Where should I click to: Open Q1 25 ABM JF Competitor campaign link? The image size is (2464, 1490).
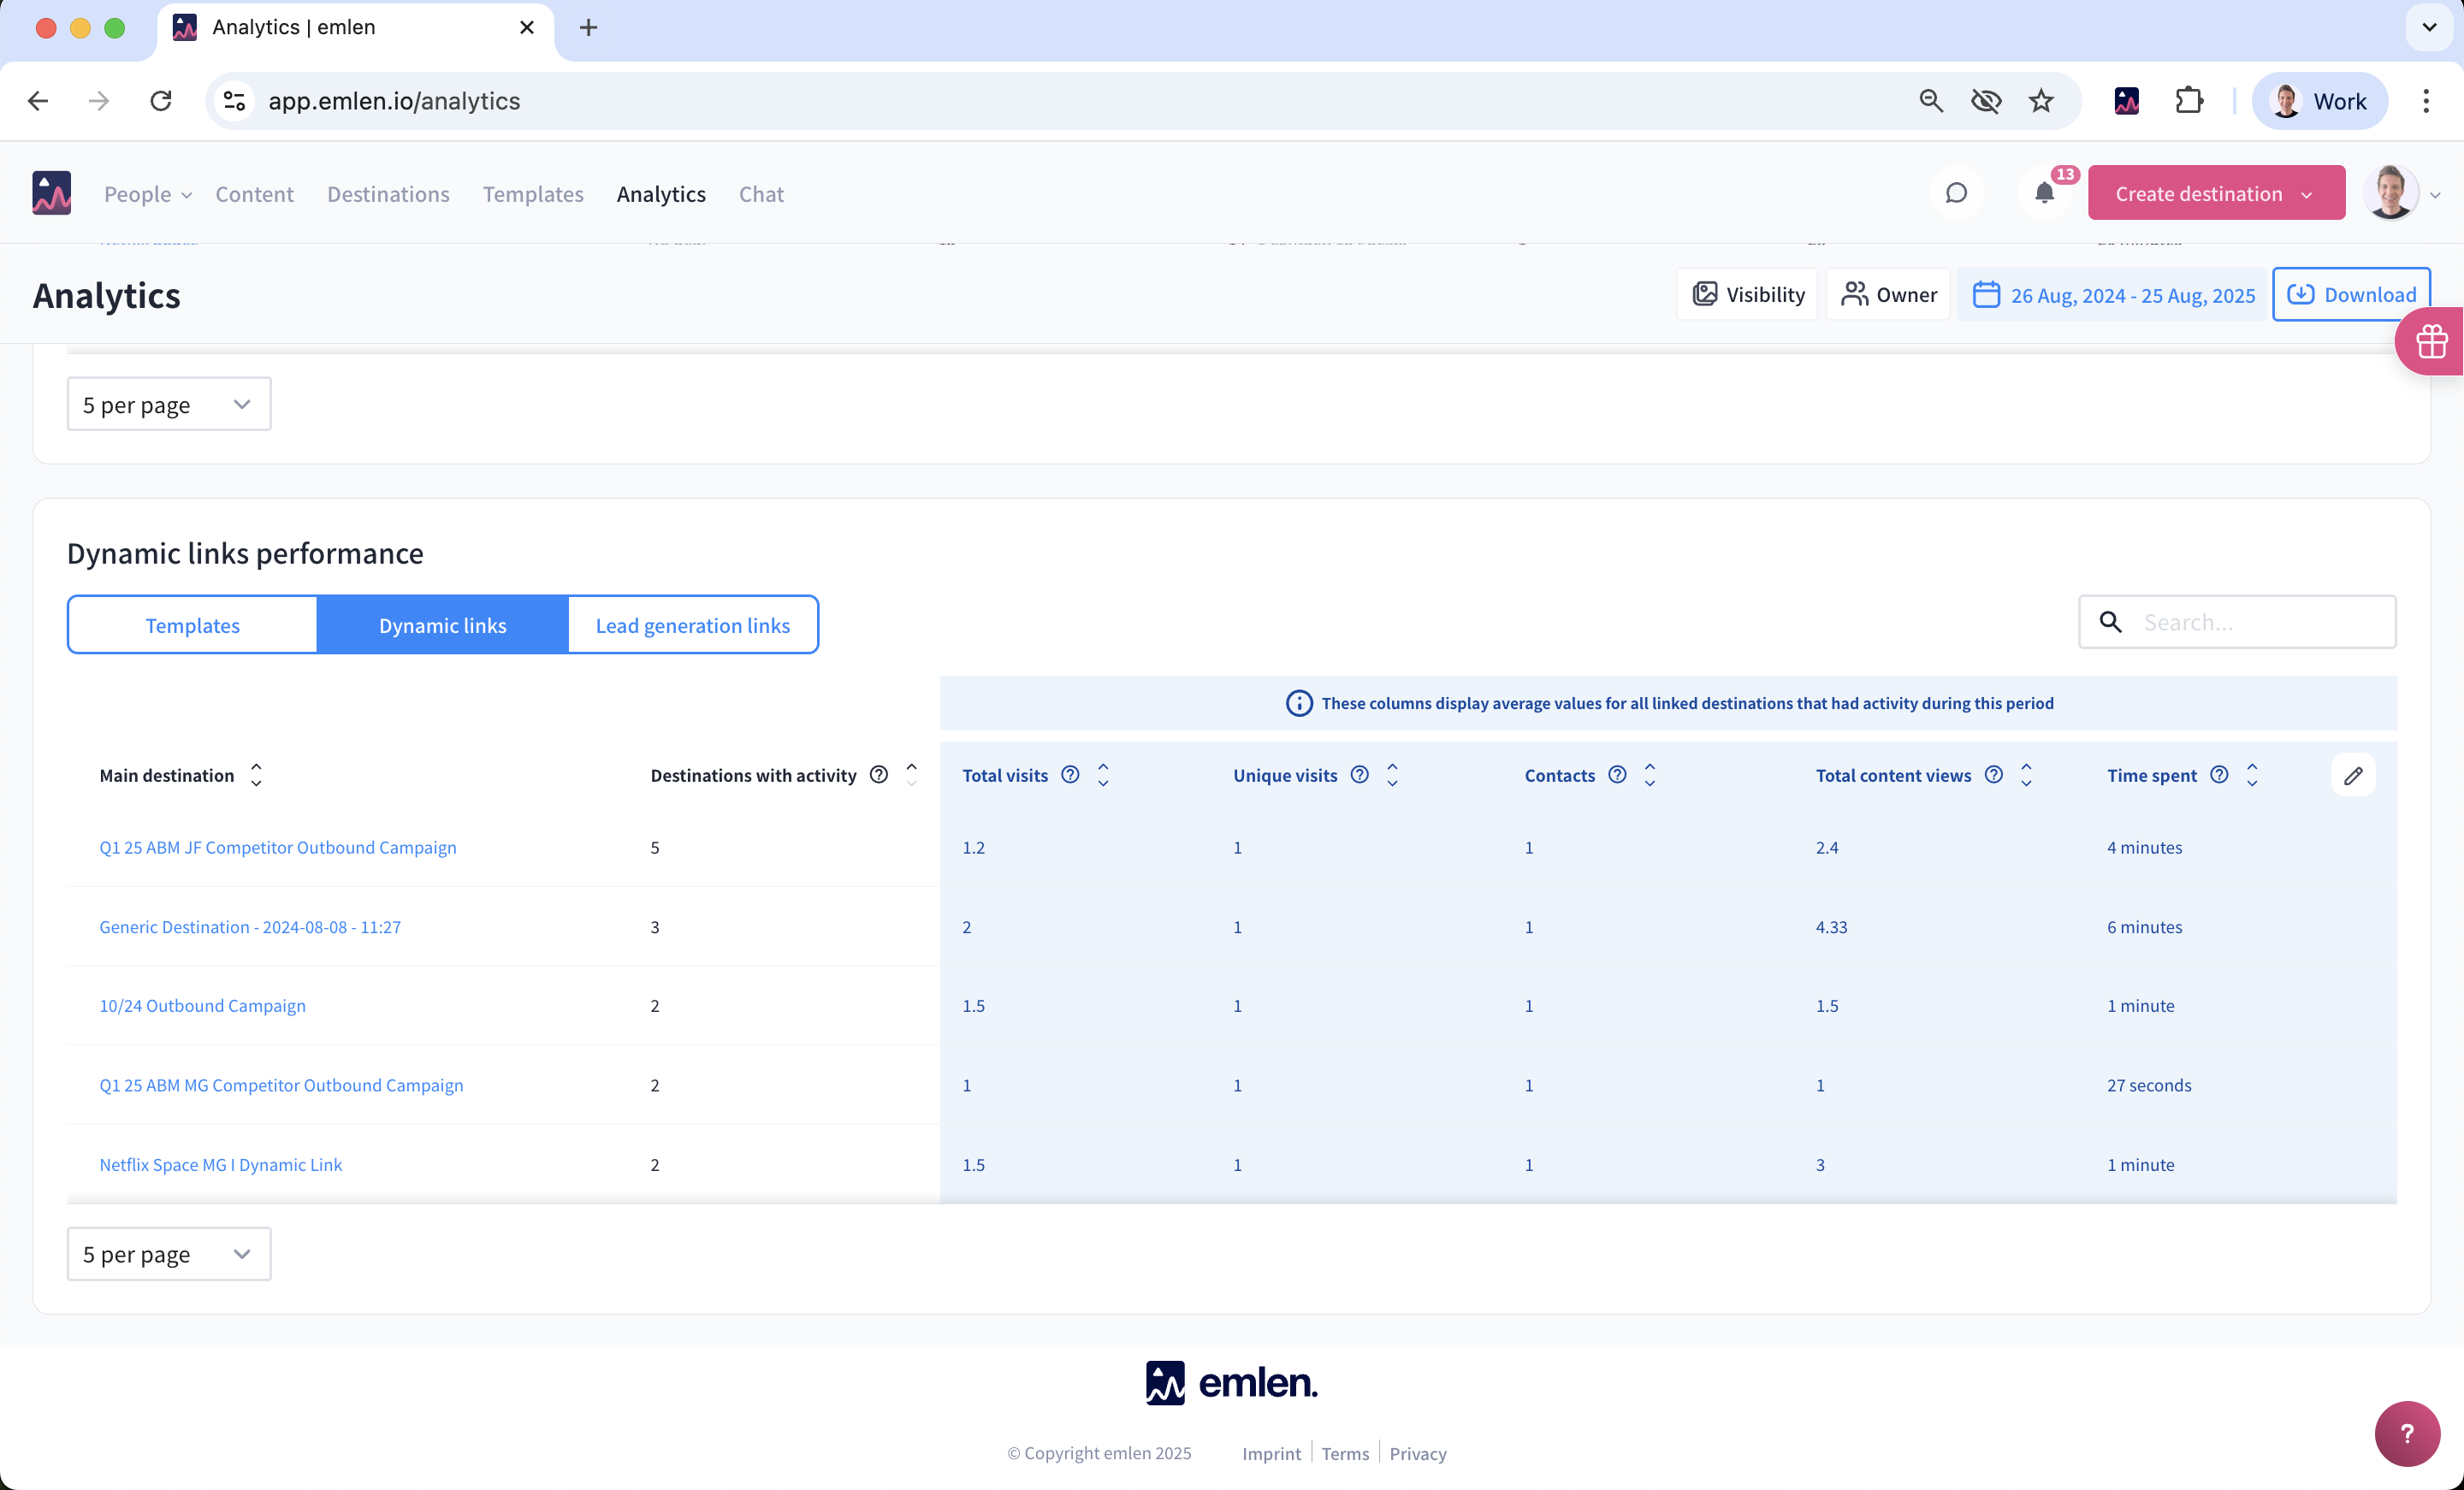(x=277, y=847)
